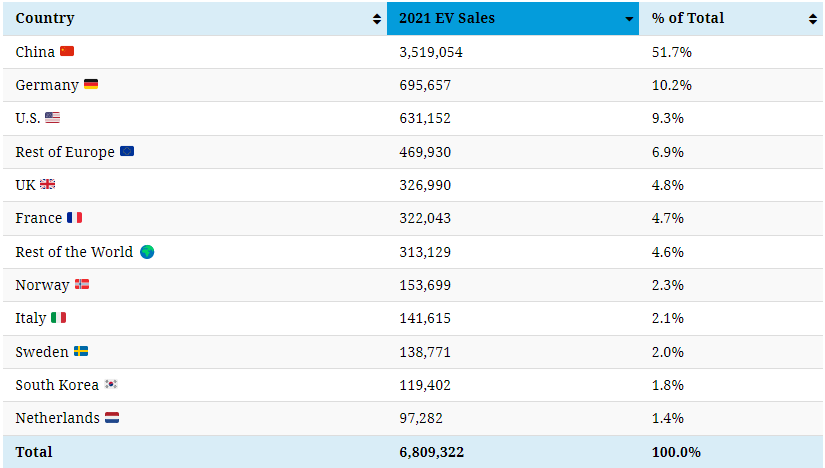
Task: Click the Sweden flag icon
Action: 81,352
